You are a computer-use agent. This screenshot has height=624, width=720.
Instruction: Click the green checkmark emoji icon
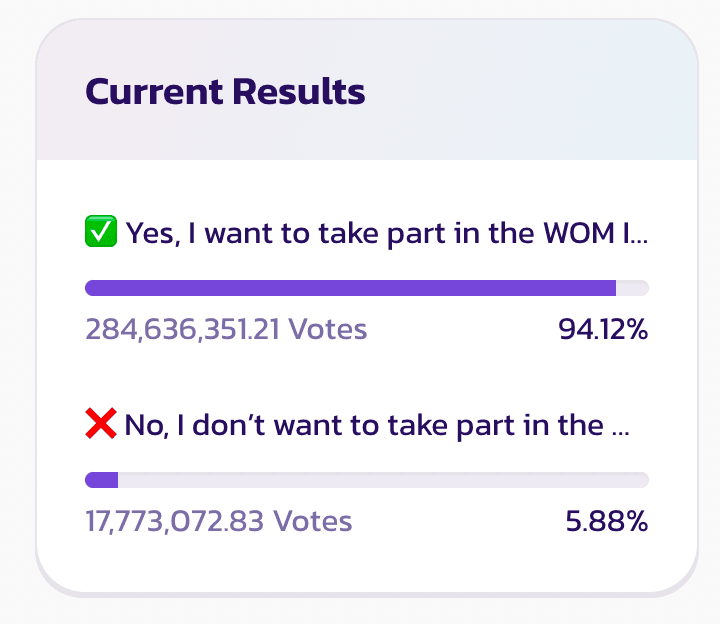click(x=101, y=231)
